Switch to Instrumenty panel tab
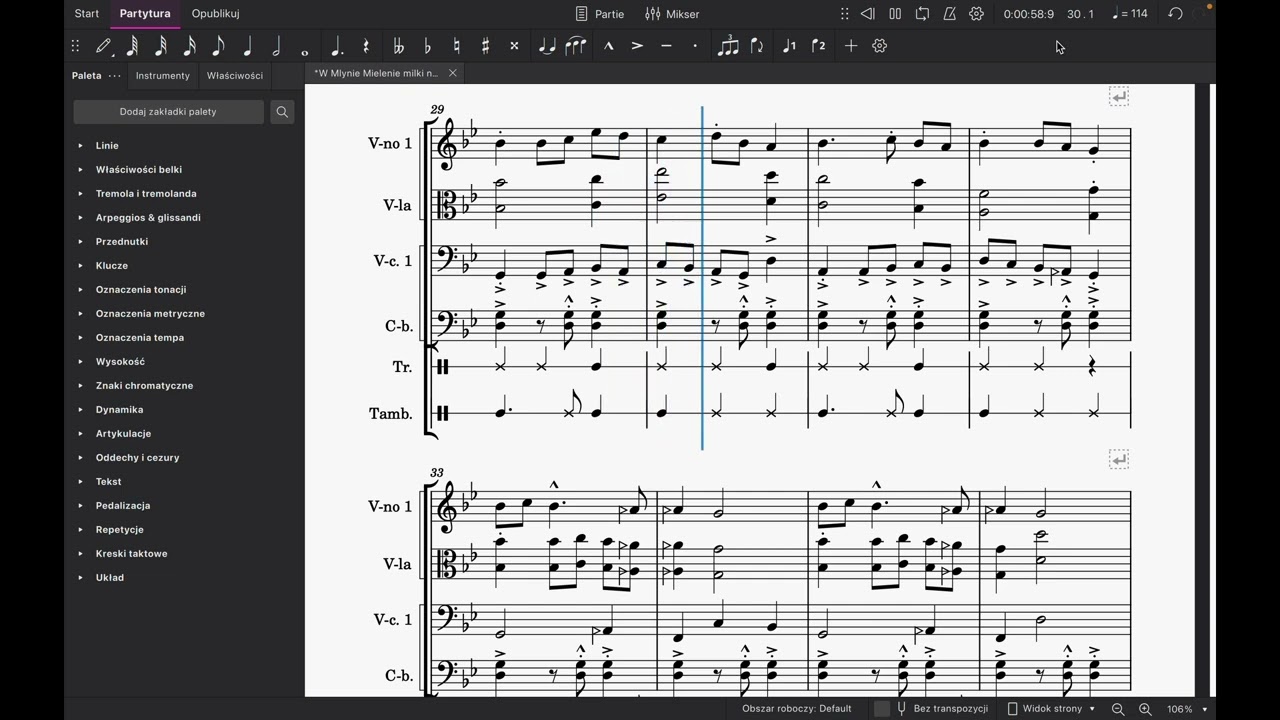 pos(163,76)
